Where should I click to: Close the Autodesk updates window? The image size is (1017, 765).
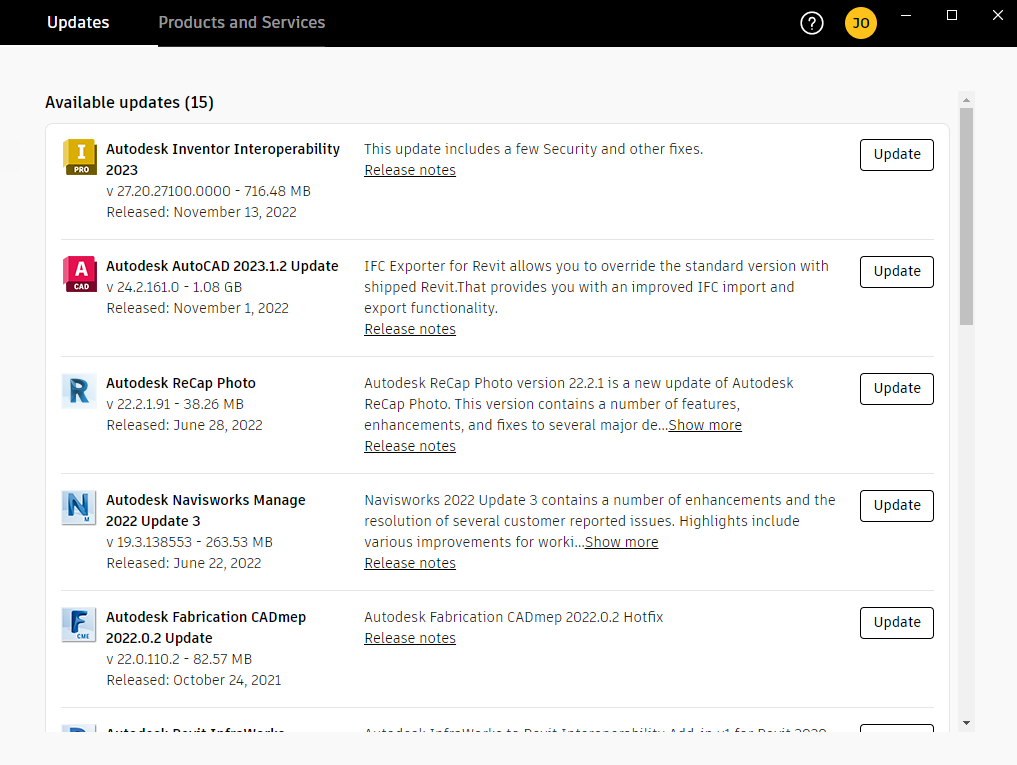tap(998, 16)
